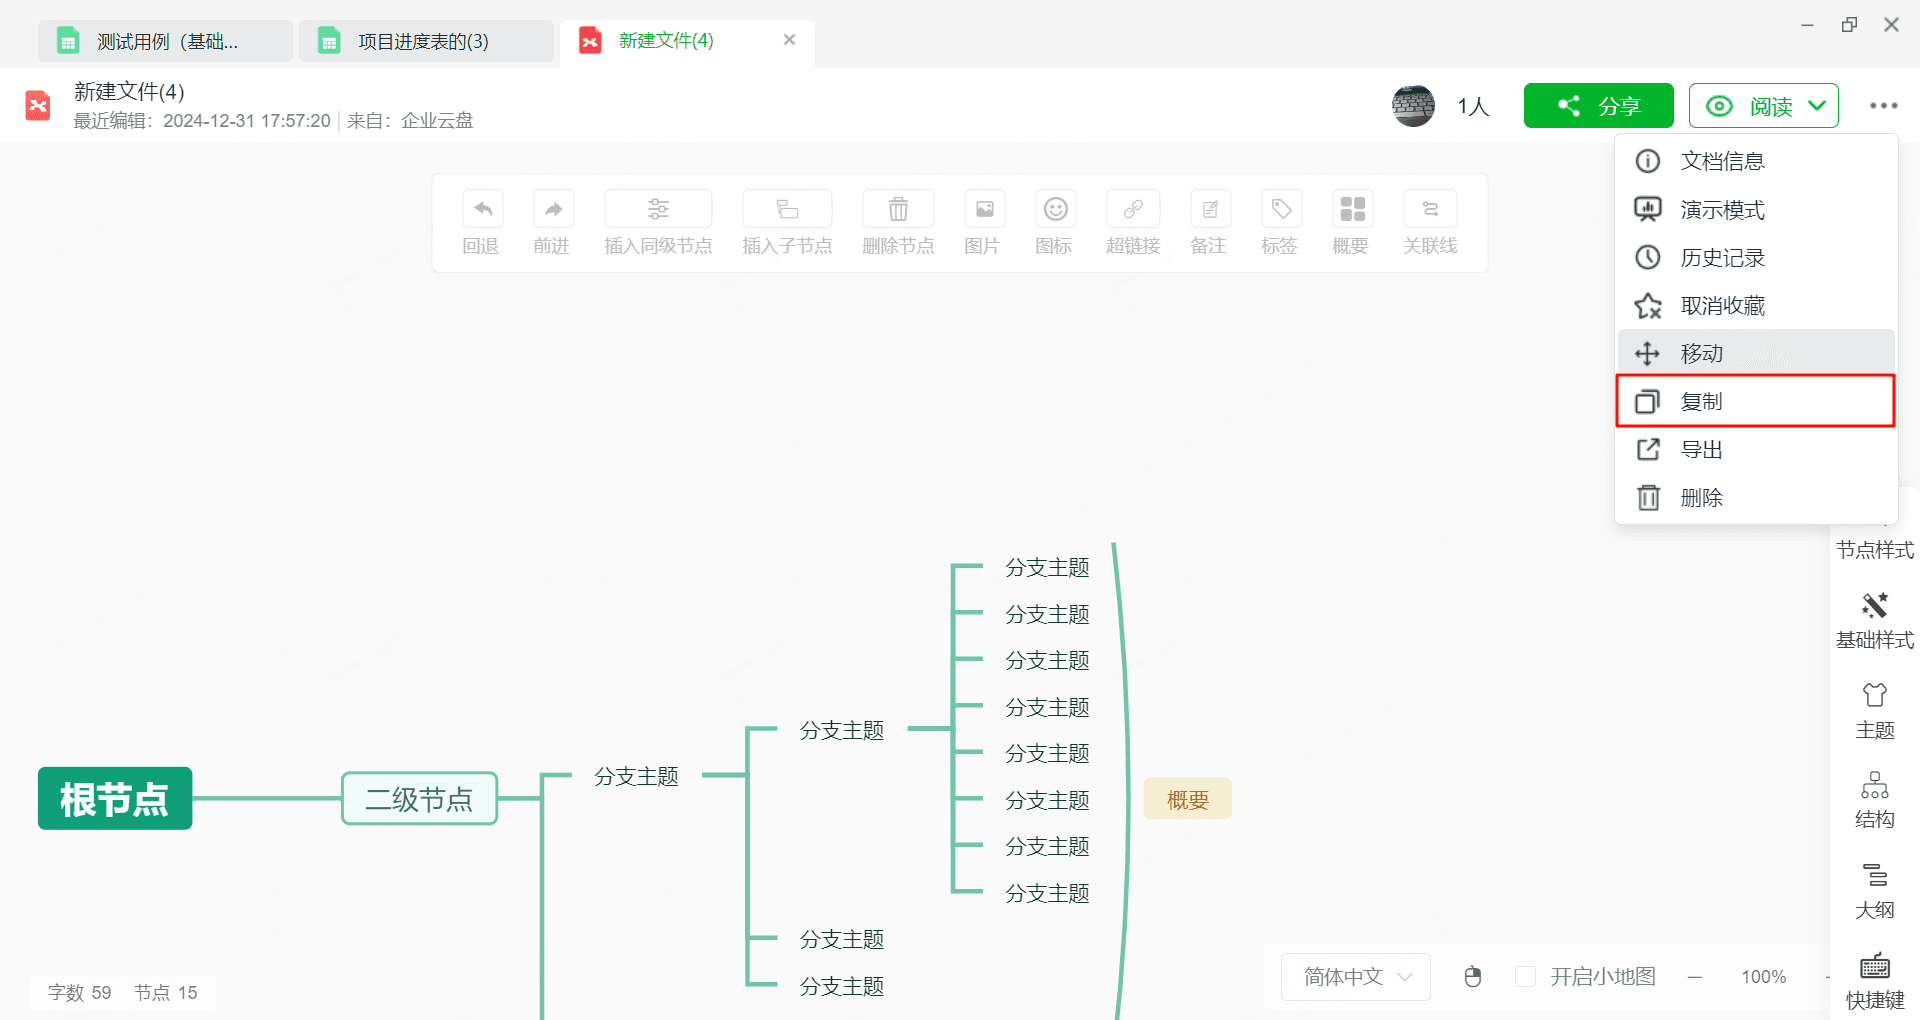Image resolution: width=1920 pixels, height=1020 pixels.
Task: Open 节点样式 in the right sidebar
Action: [x=1875, y=549]
